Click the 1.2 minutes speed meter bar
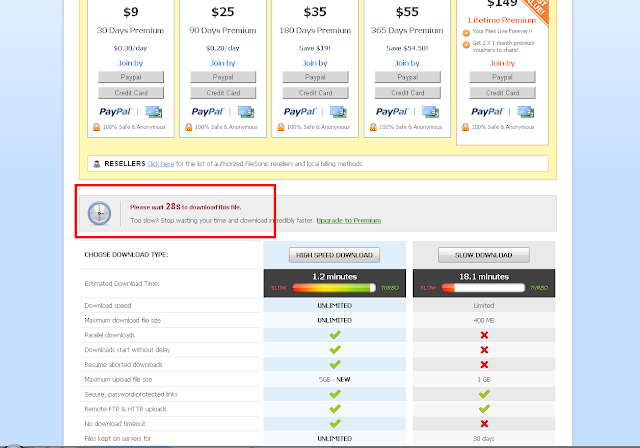The width and height of the screenshot is (640, 448). tap(334, 288)
